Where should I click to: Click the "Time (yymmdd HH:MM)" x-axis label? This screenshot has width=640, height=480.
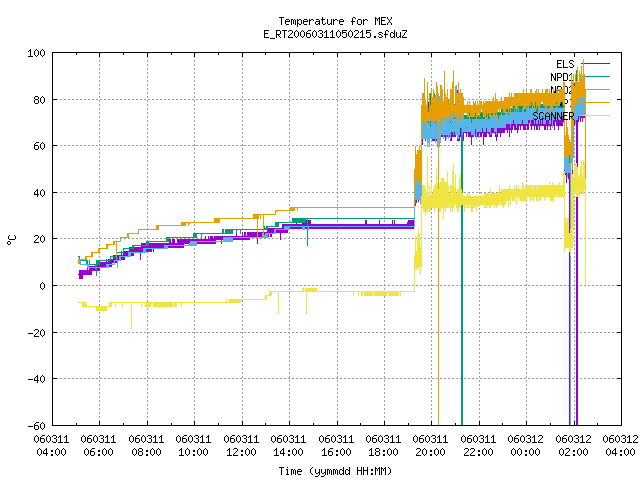336,471
